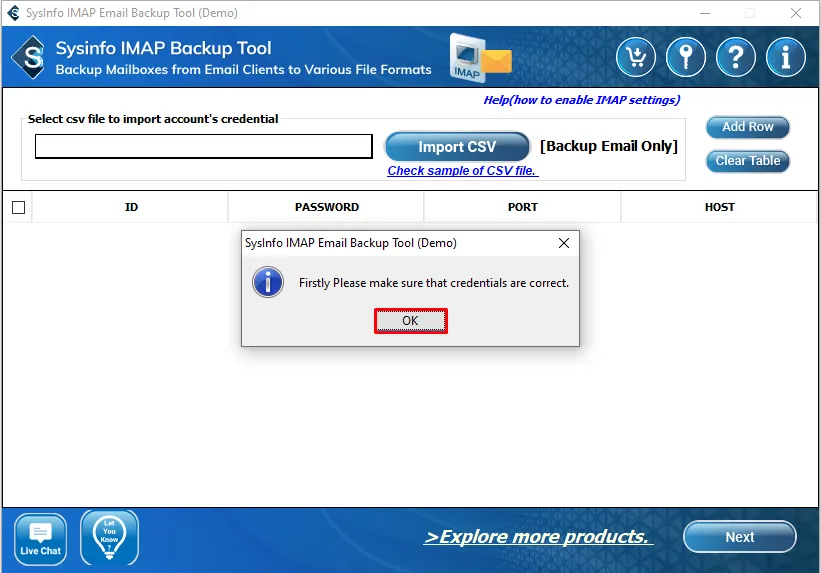Focus the CSV file path field
Image resolution: width=821 pixels, height=573 pixels.
(x=204, y=146)
